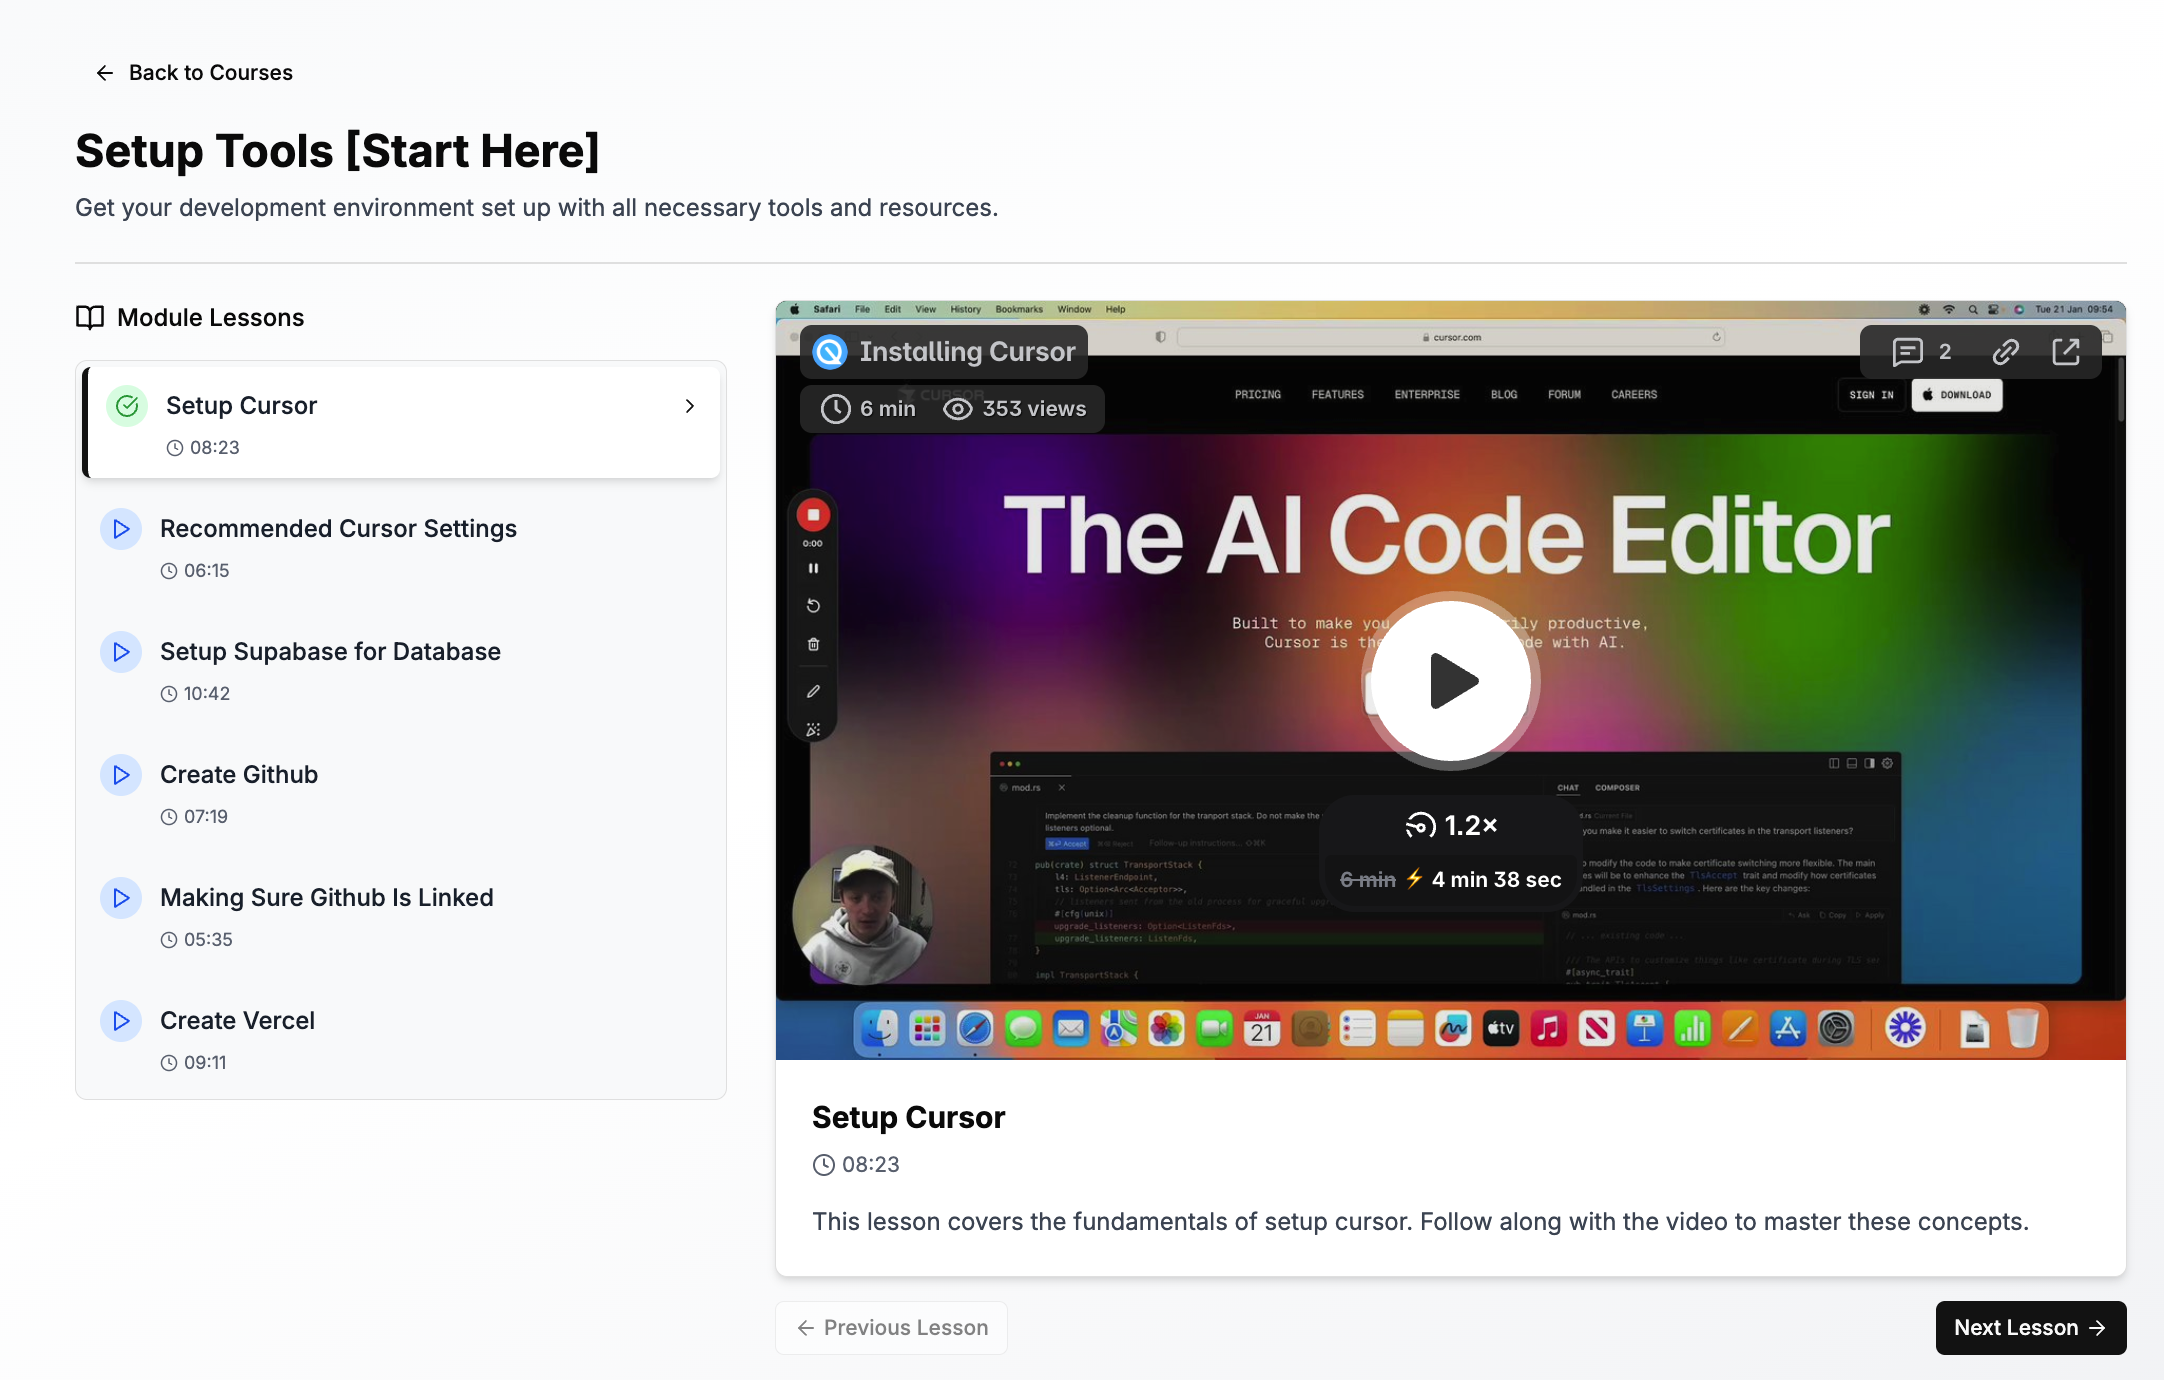Open Making Sure Github Is Linked lesson
Viewport: 2164px width, 1380px height.
[326, 898]
